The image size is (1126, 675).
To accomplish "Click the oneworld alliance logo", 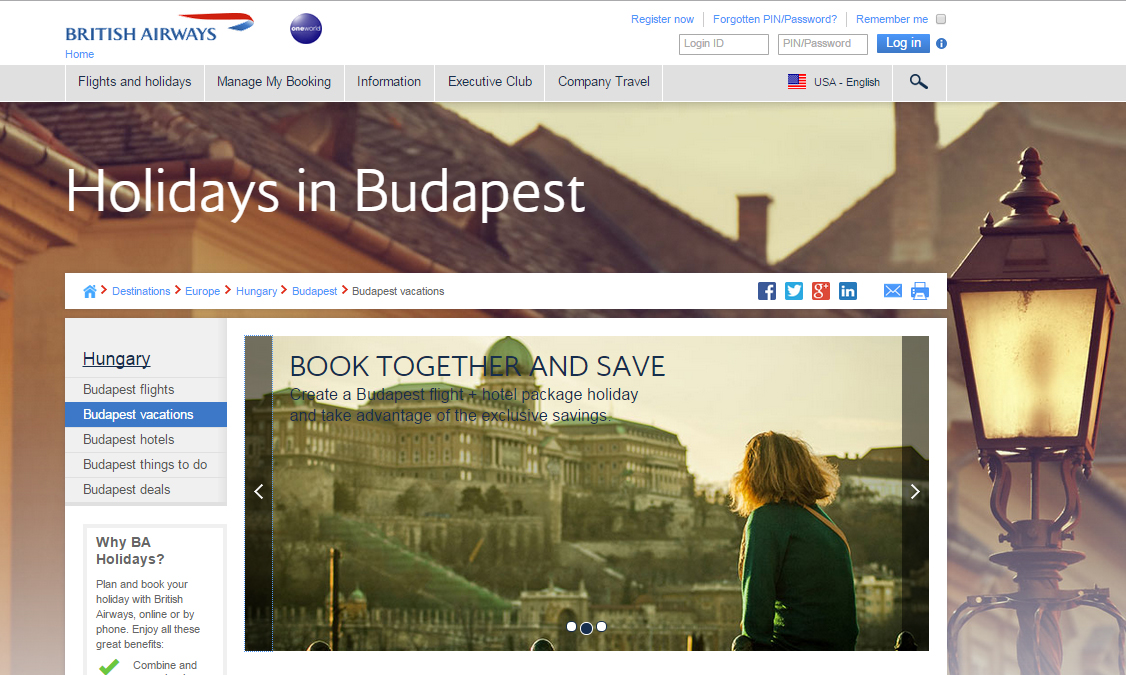I will (x=305, y=29).
